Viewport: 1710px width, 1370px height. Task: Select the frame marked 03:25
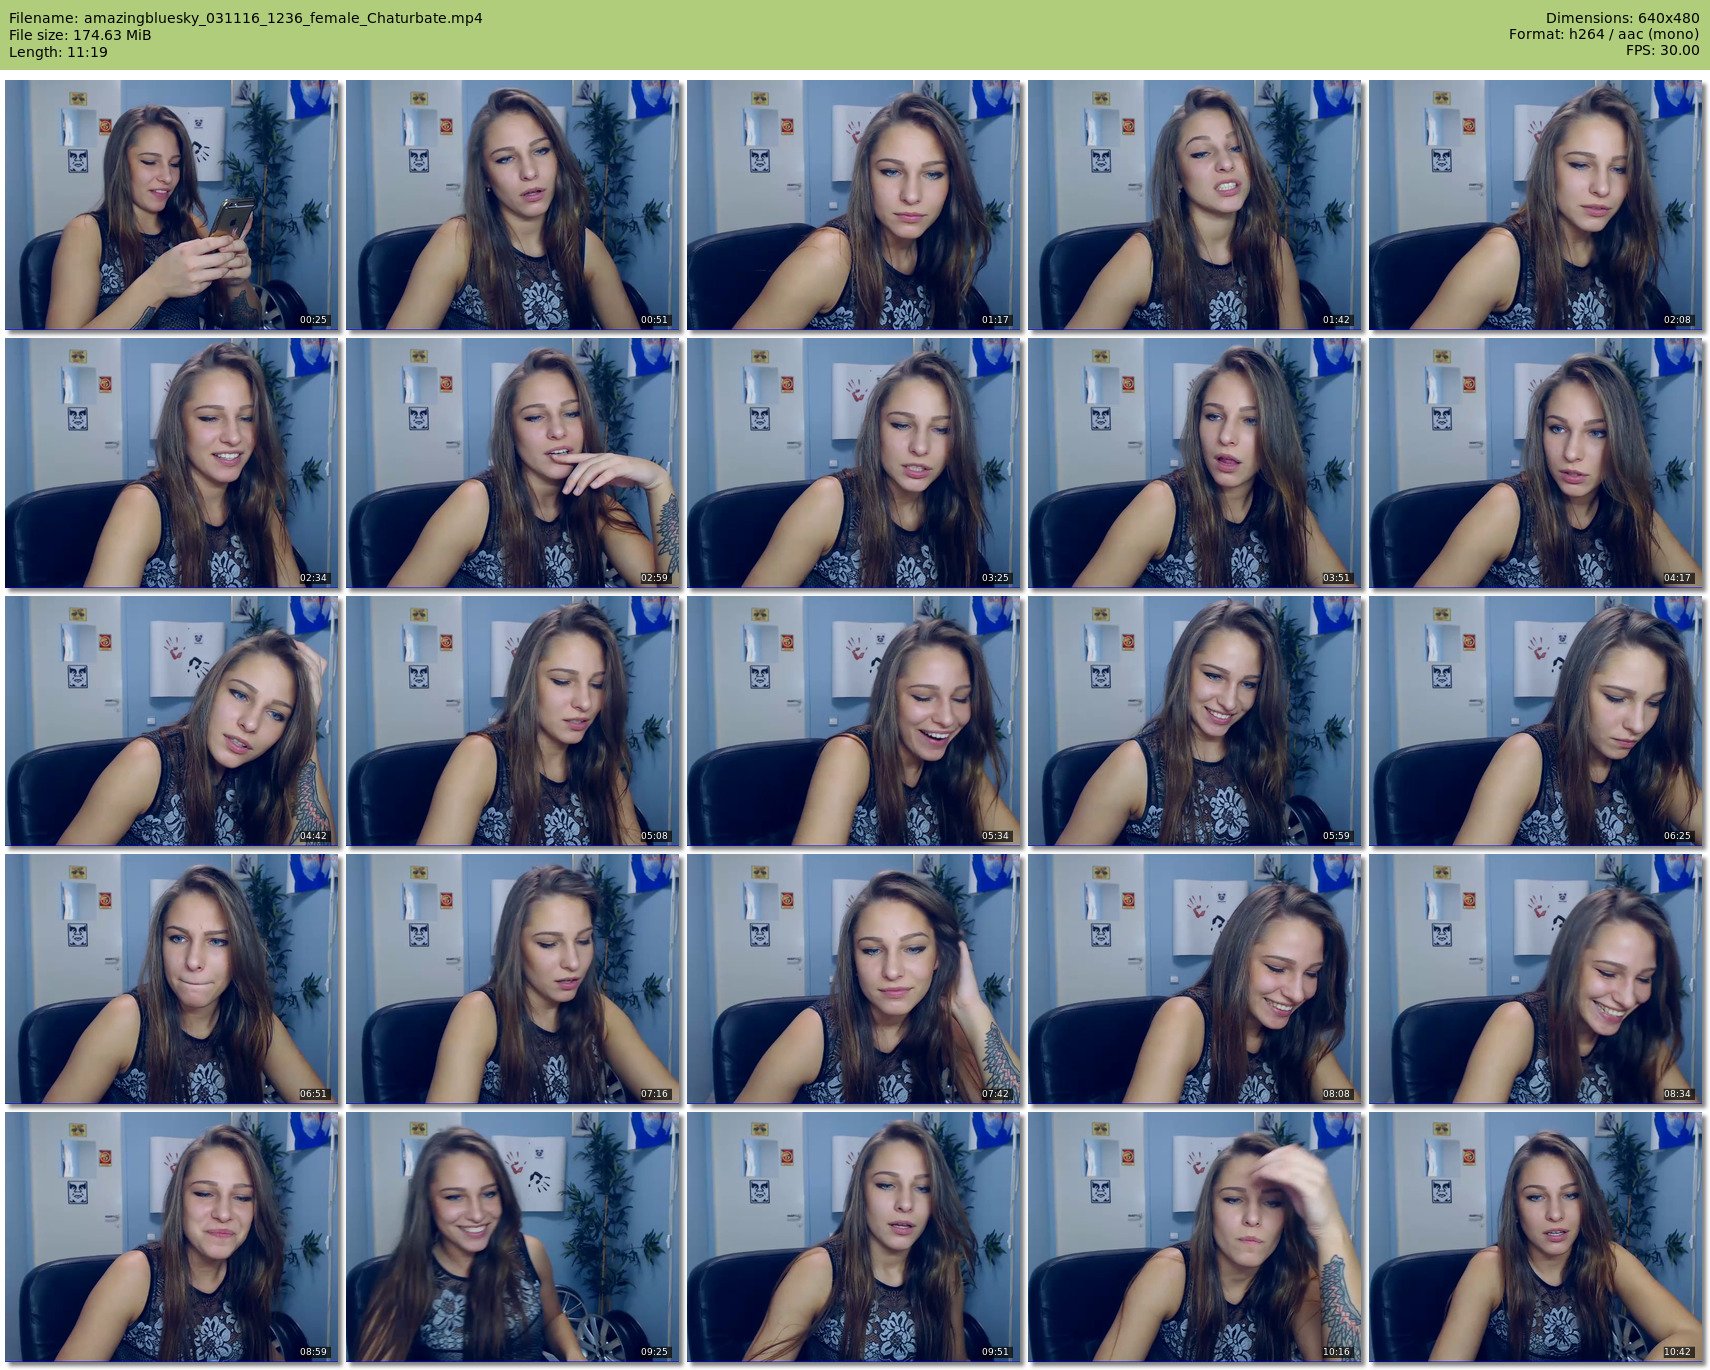point(854,463)
